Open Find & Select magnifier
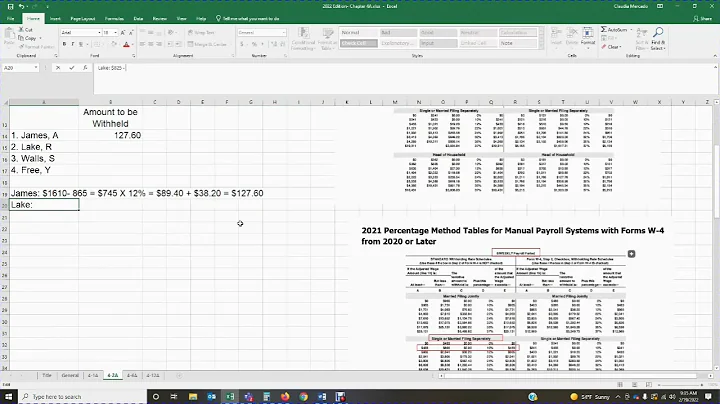This screenshot has width=720, height=404. pos(658,38)
